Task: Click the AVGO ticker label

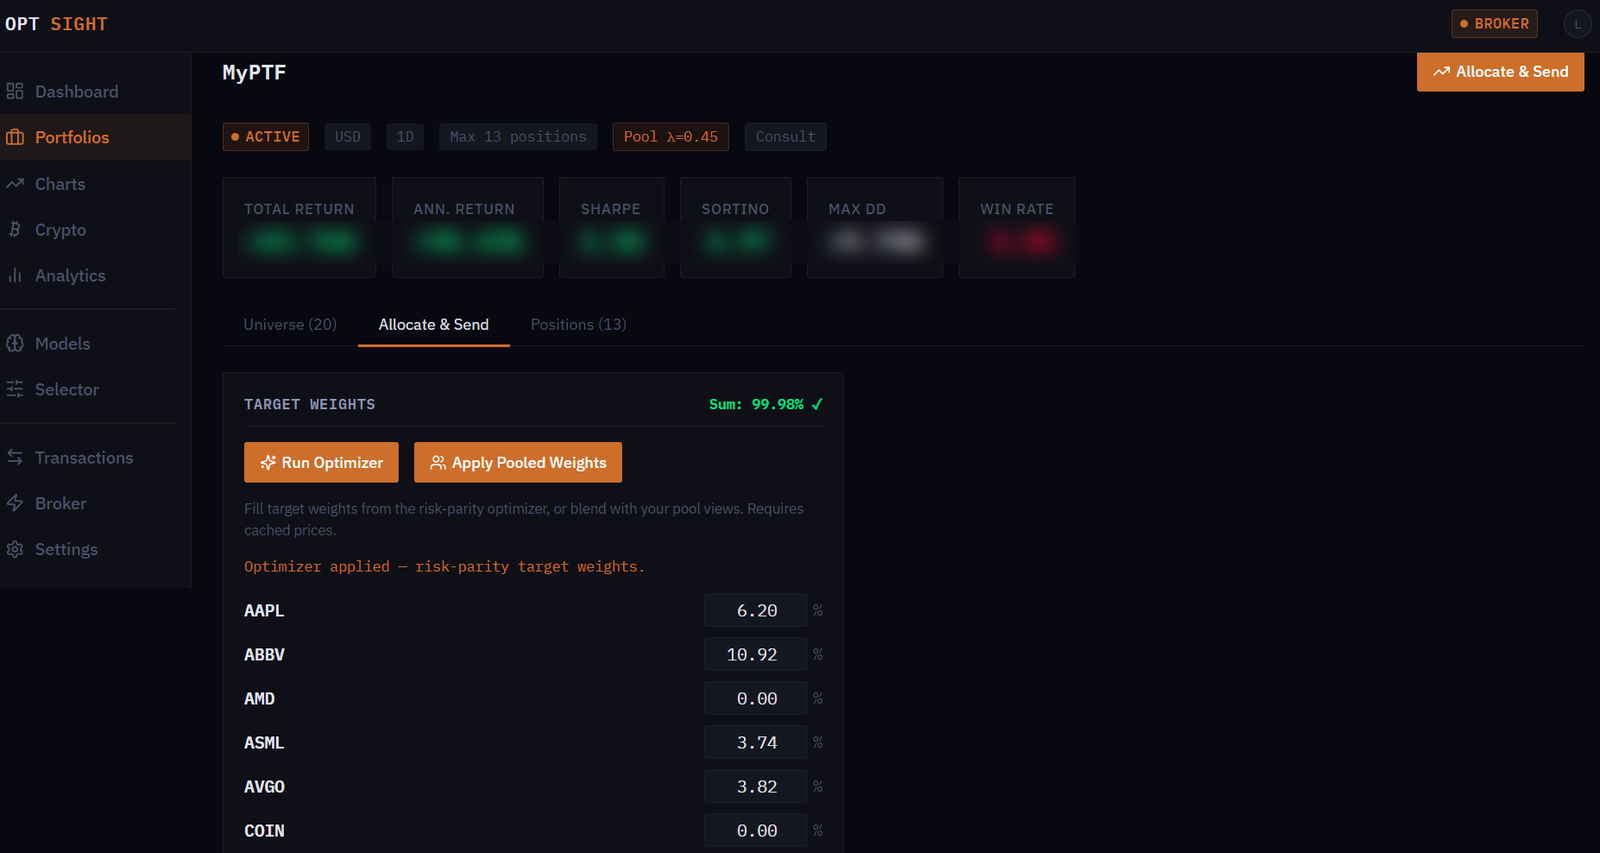Action: coord(264,786)
